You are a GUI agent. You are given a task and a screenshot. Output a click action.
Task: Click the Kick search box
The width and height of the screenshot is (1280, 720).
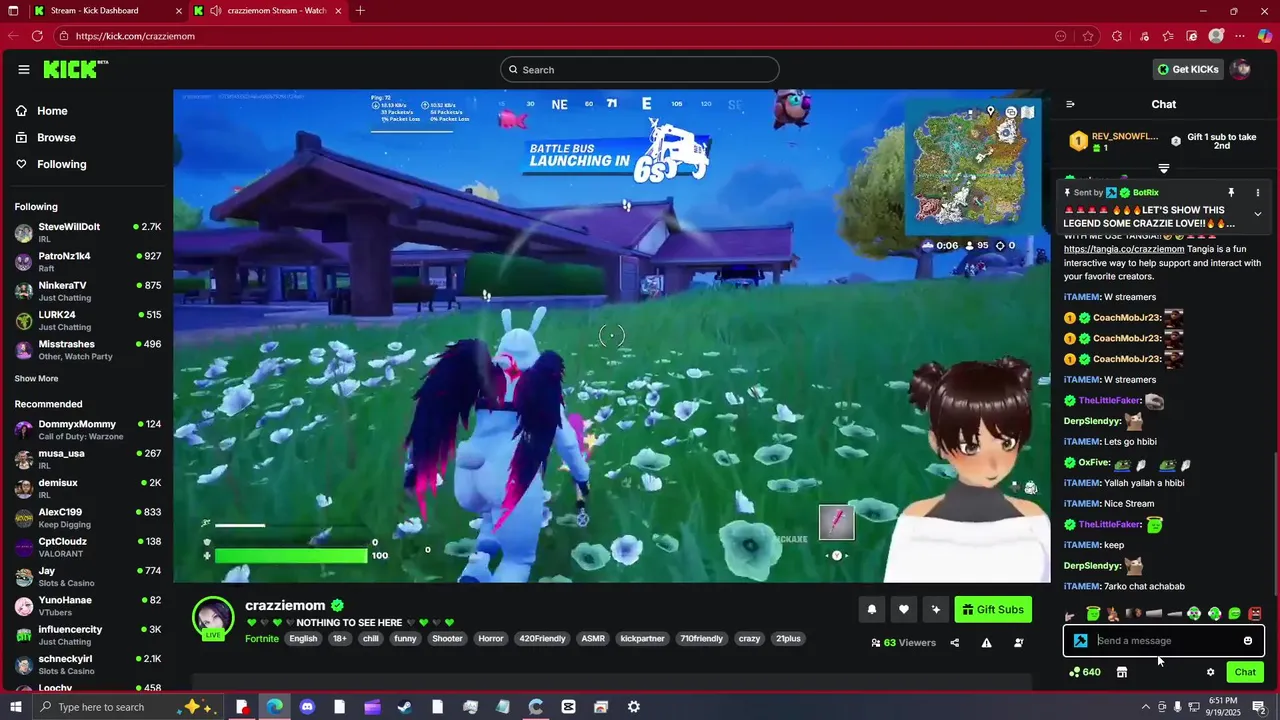click(640, 69)
